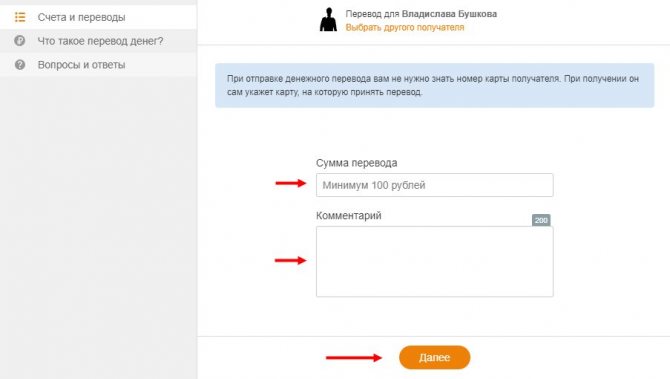The image size is (670, 379).
Task: Click recipient name Владислава Бушкова
Action: pyautogui.click(x=449, y=14)
